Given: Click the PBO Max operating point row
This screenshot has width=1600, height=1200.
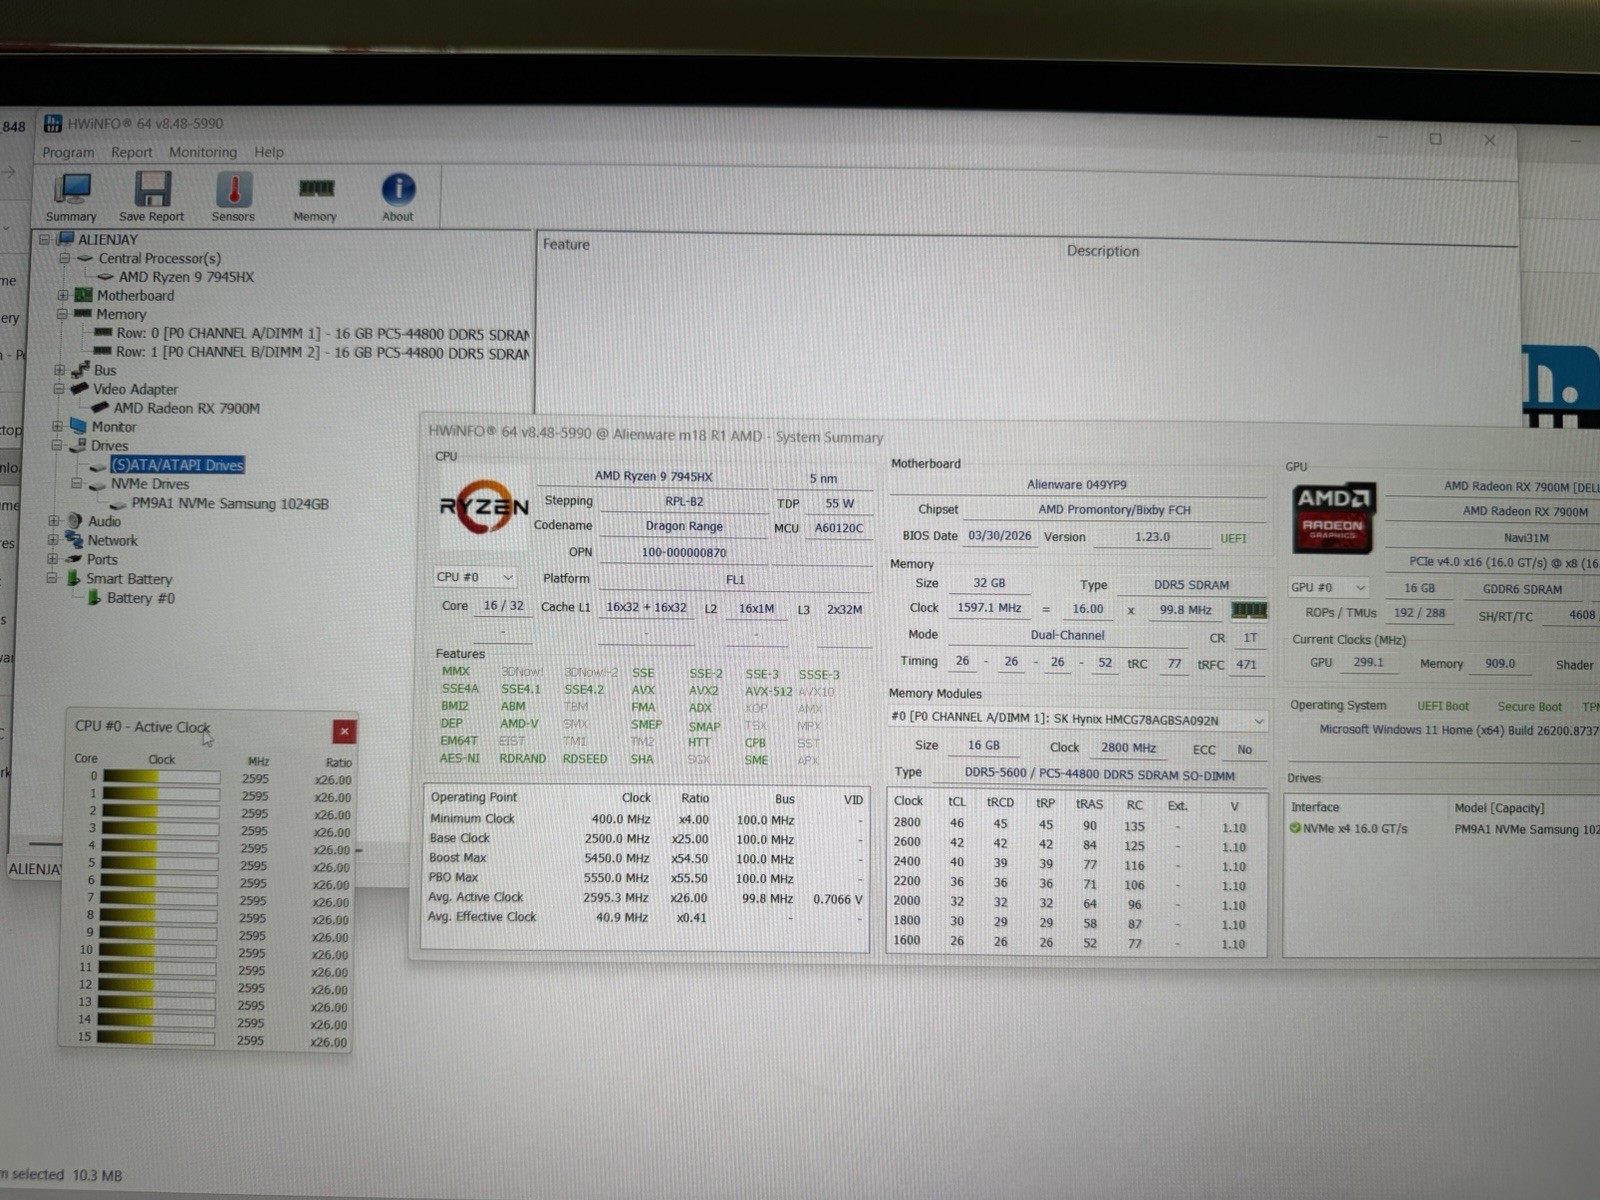Looking at the screenshot, I should [x=644, y=878].
